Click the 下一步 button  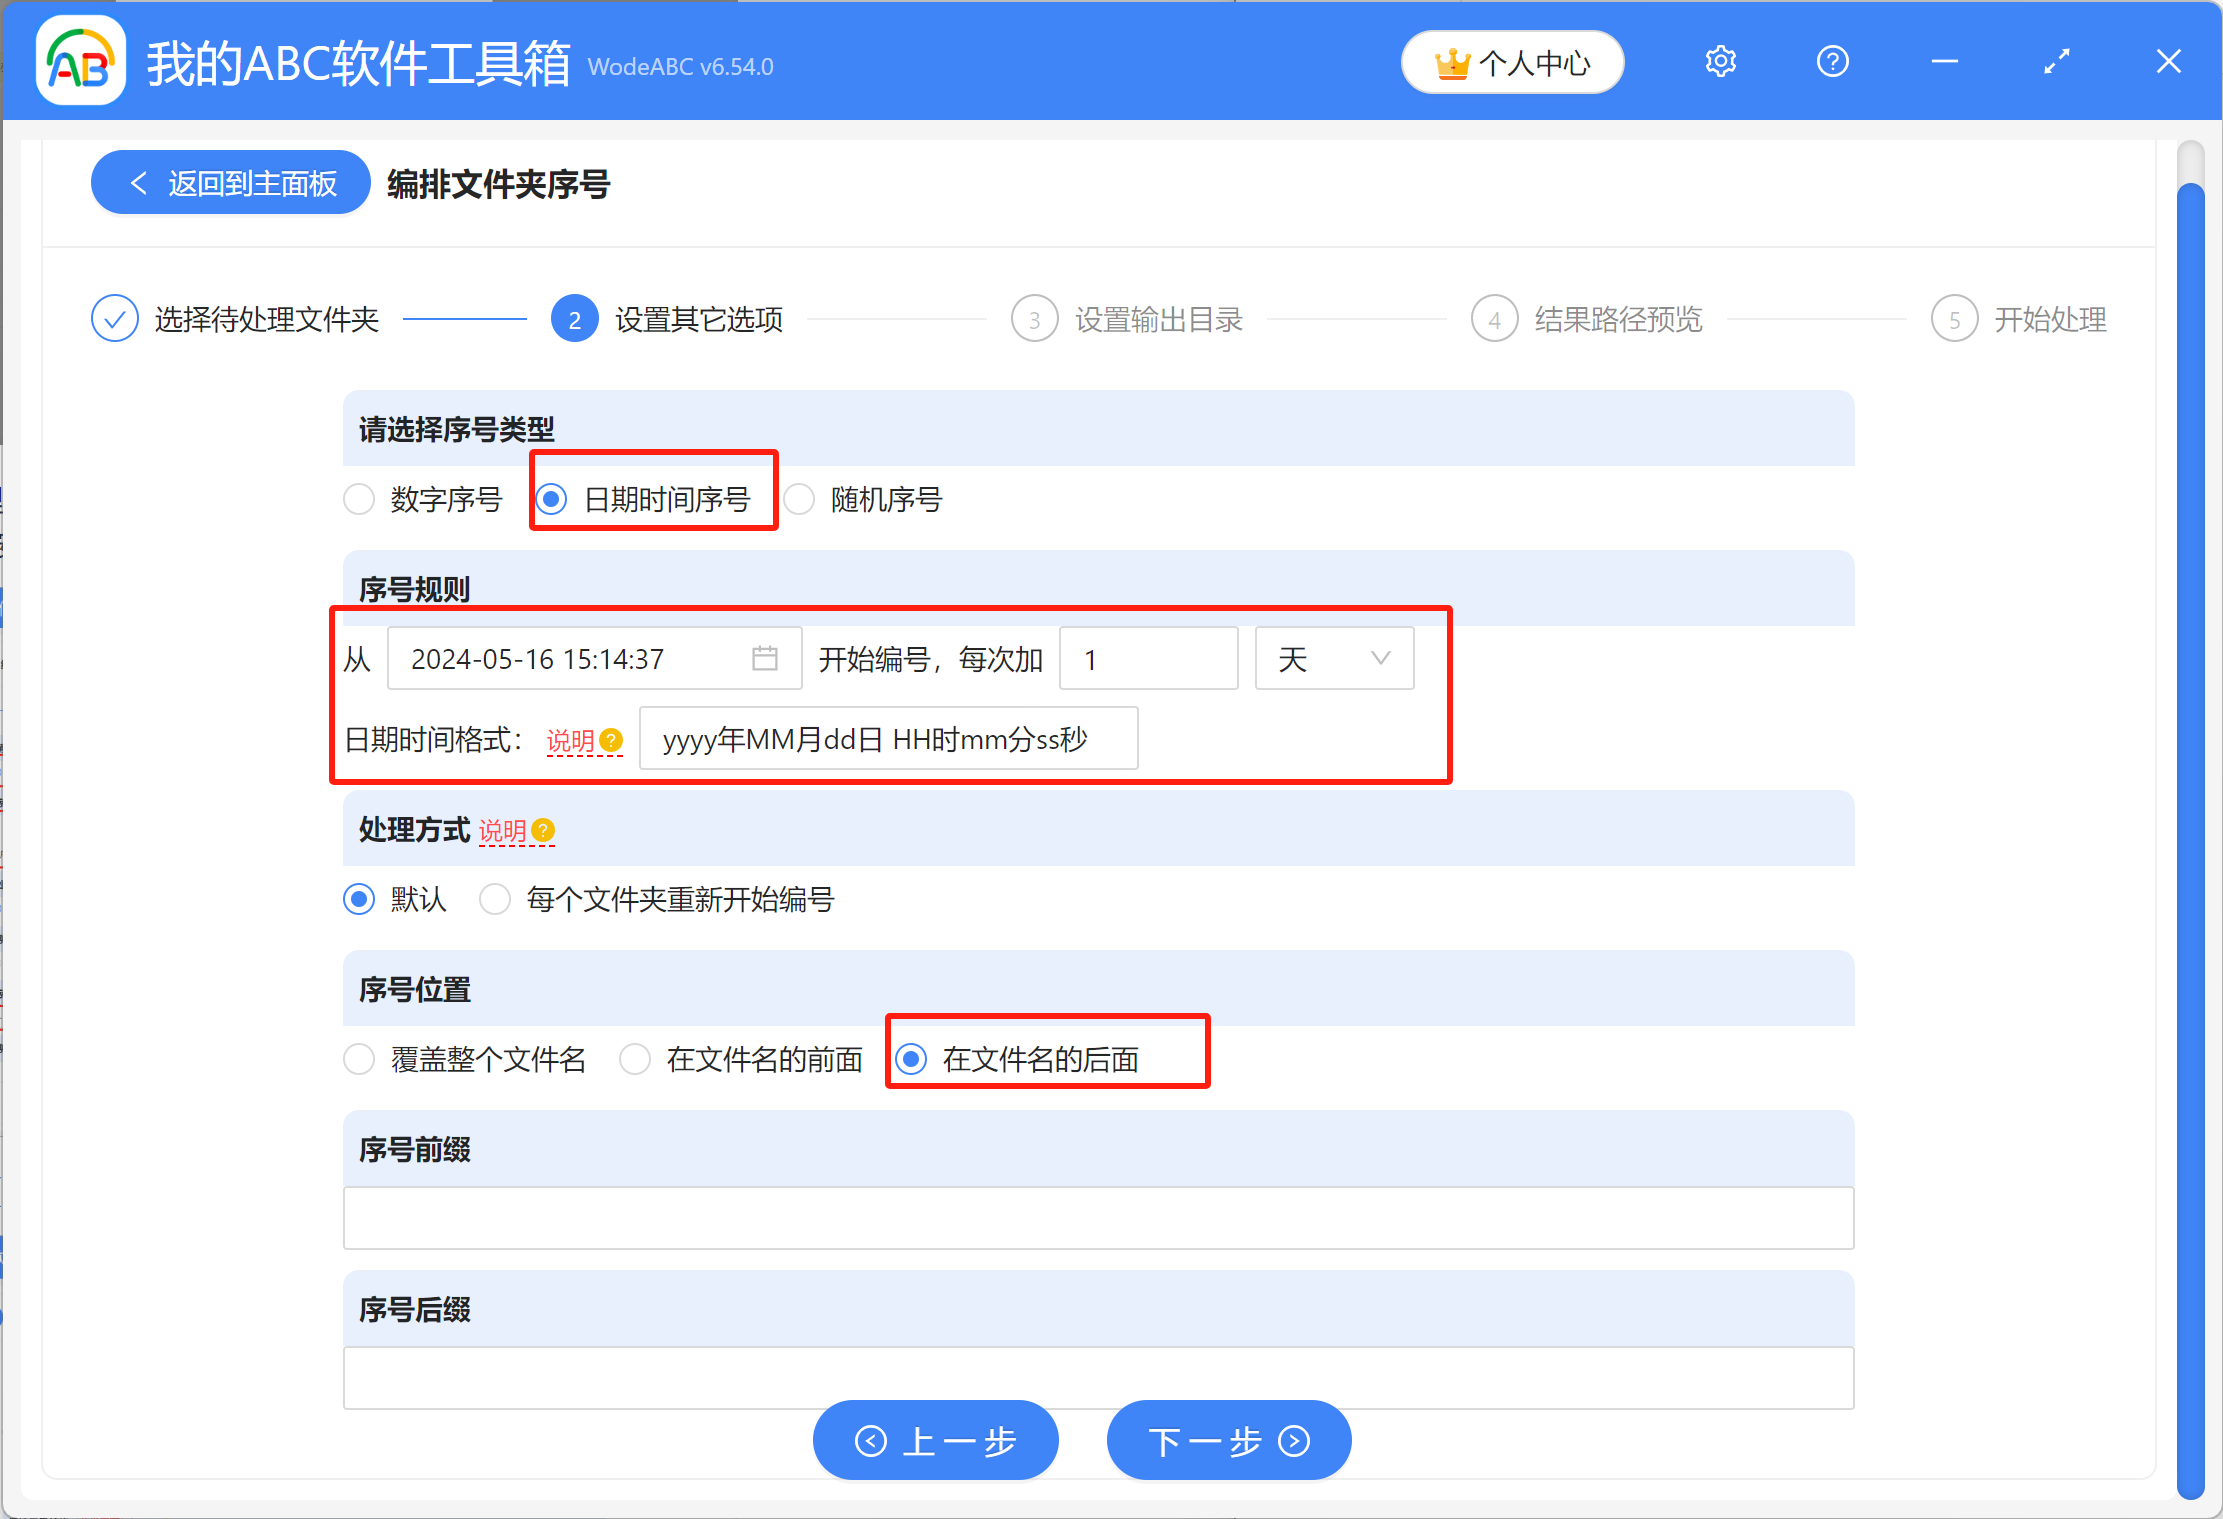click(1228, 1440)
